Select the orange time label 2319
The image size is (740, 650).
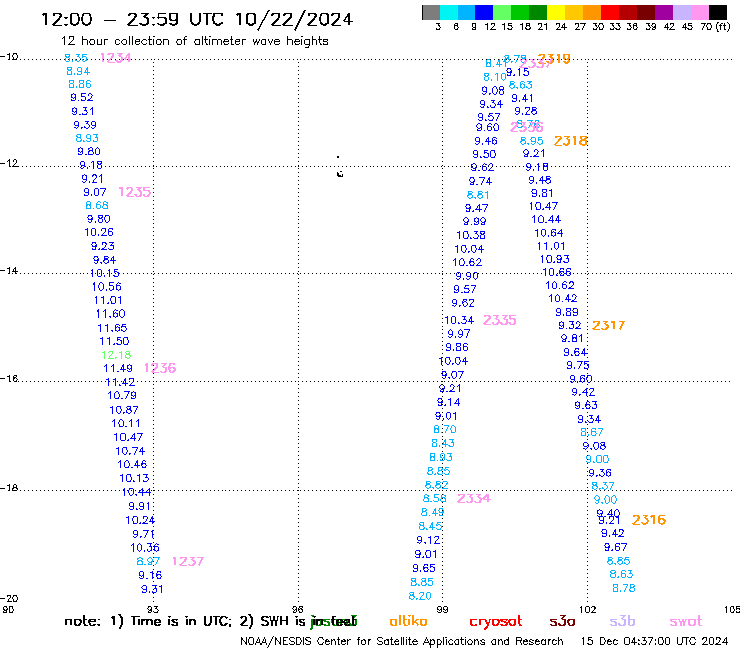[x=554, y=58]
